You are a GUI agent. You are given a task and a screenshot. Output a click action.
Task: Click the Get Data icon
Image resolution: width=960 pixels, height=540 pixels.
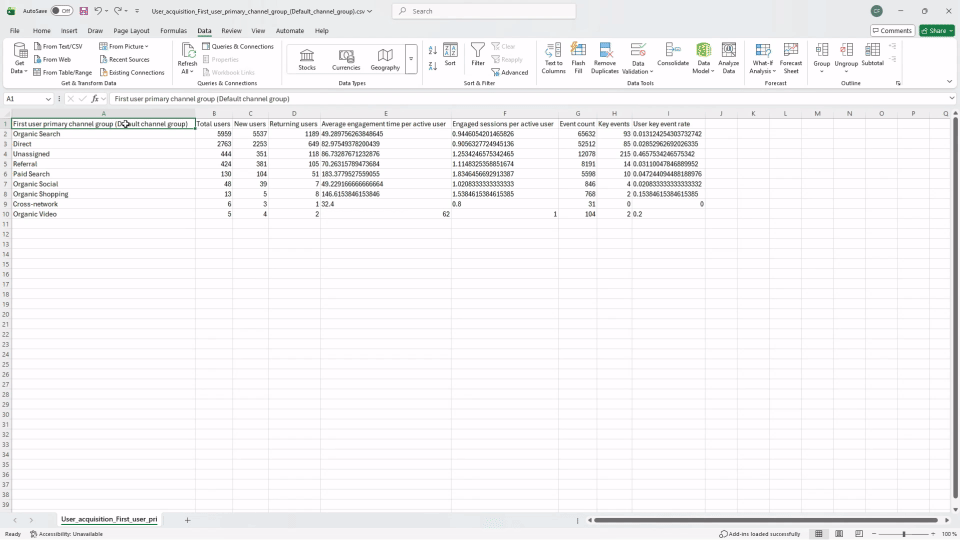coord(20,53)
